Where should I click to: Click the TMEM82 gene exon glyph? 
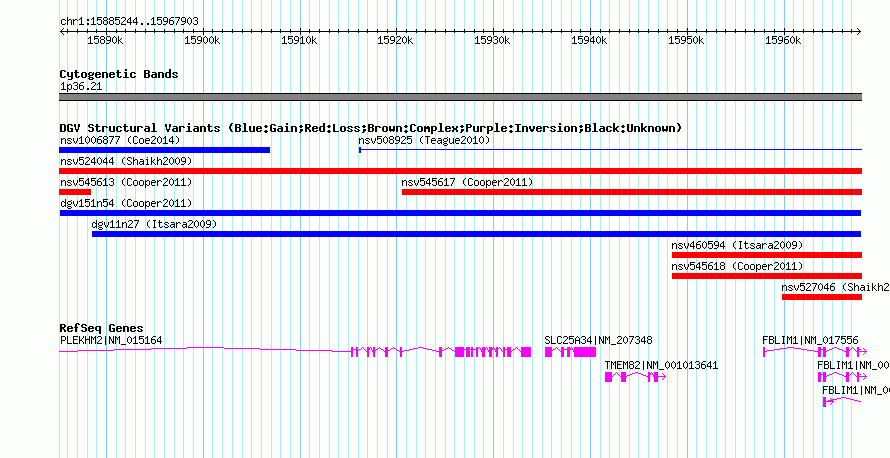(635, 377)
